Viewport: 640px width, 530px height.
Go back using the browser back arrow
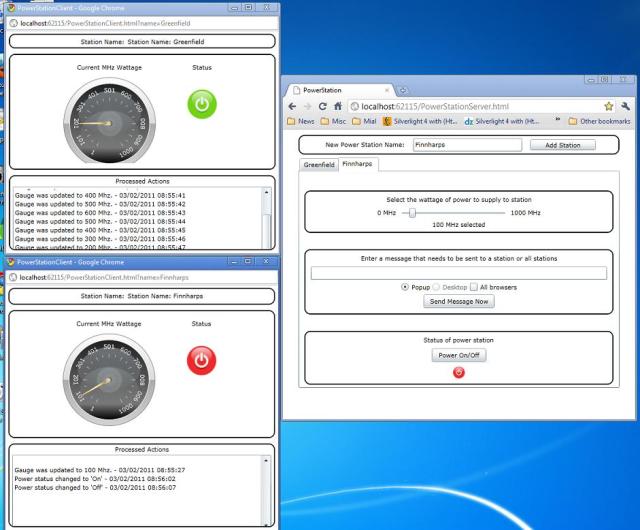point(292,107)
